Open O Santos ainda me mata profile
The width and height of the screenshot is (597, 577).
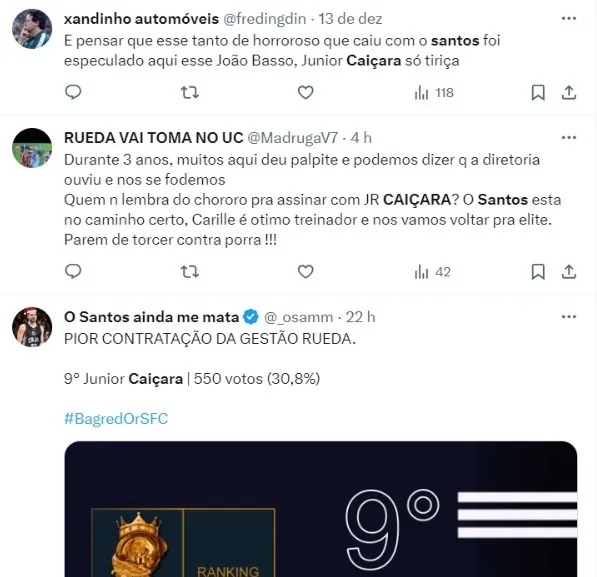[151, 317]
